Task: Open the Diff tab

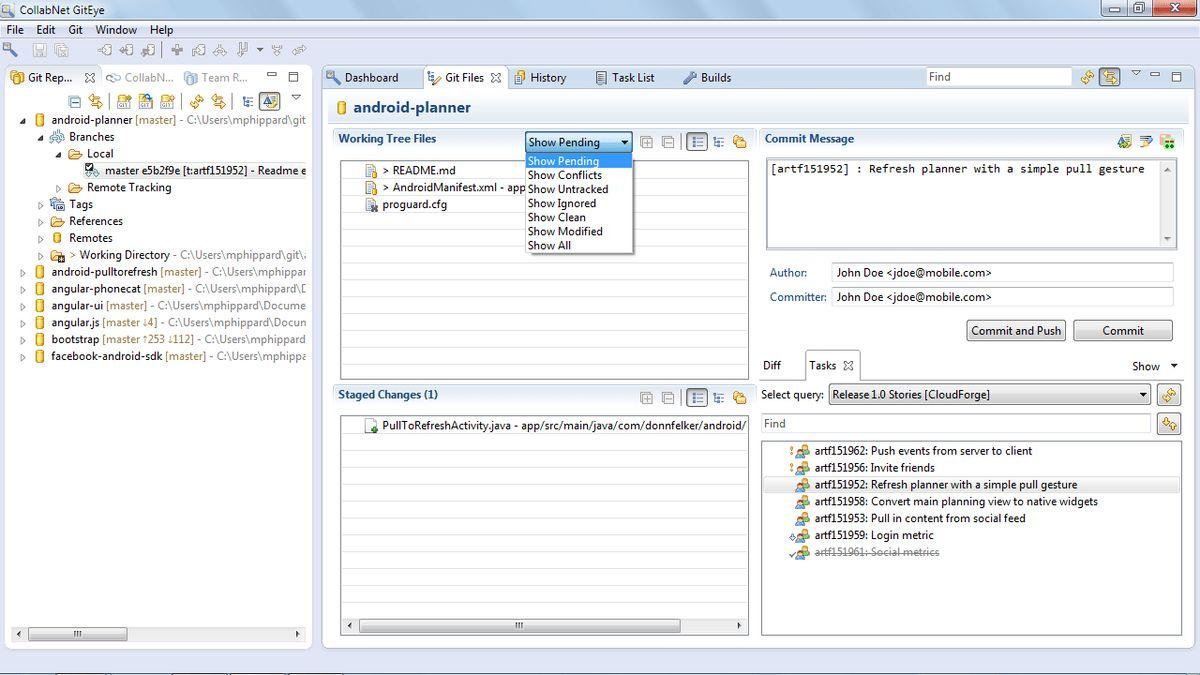Action: (x=772, y=366)
